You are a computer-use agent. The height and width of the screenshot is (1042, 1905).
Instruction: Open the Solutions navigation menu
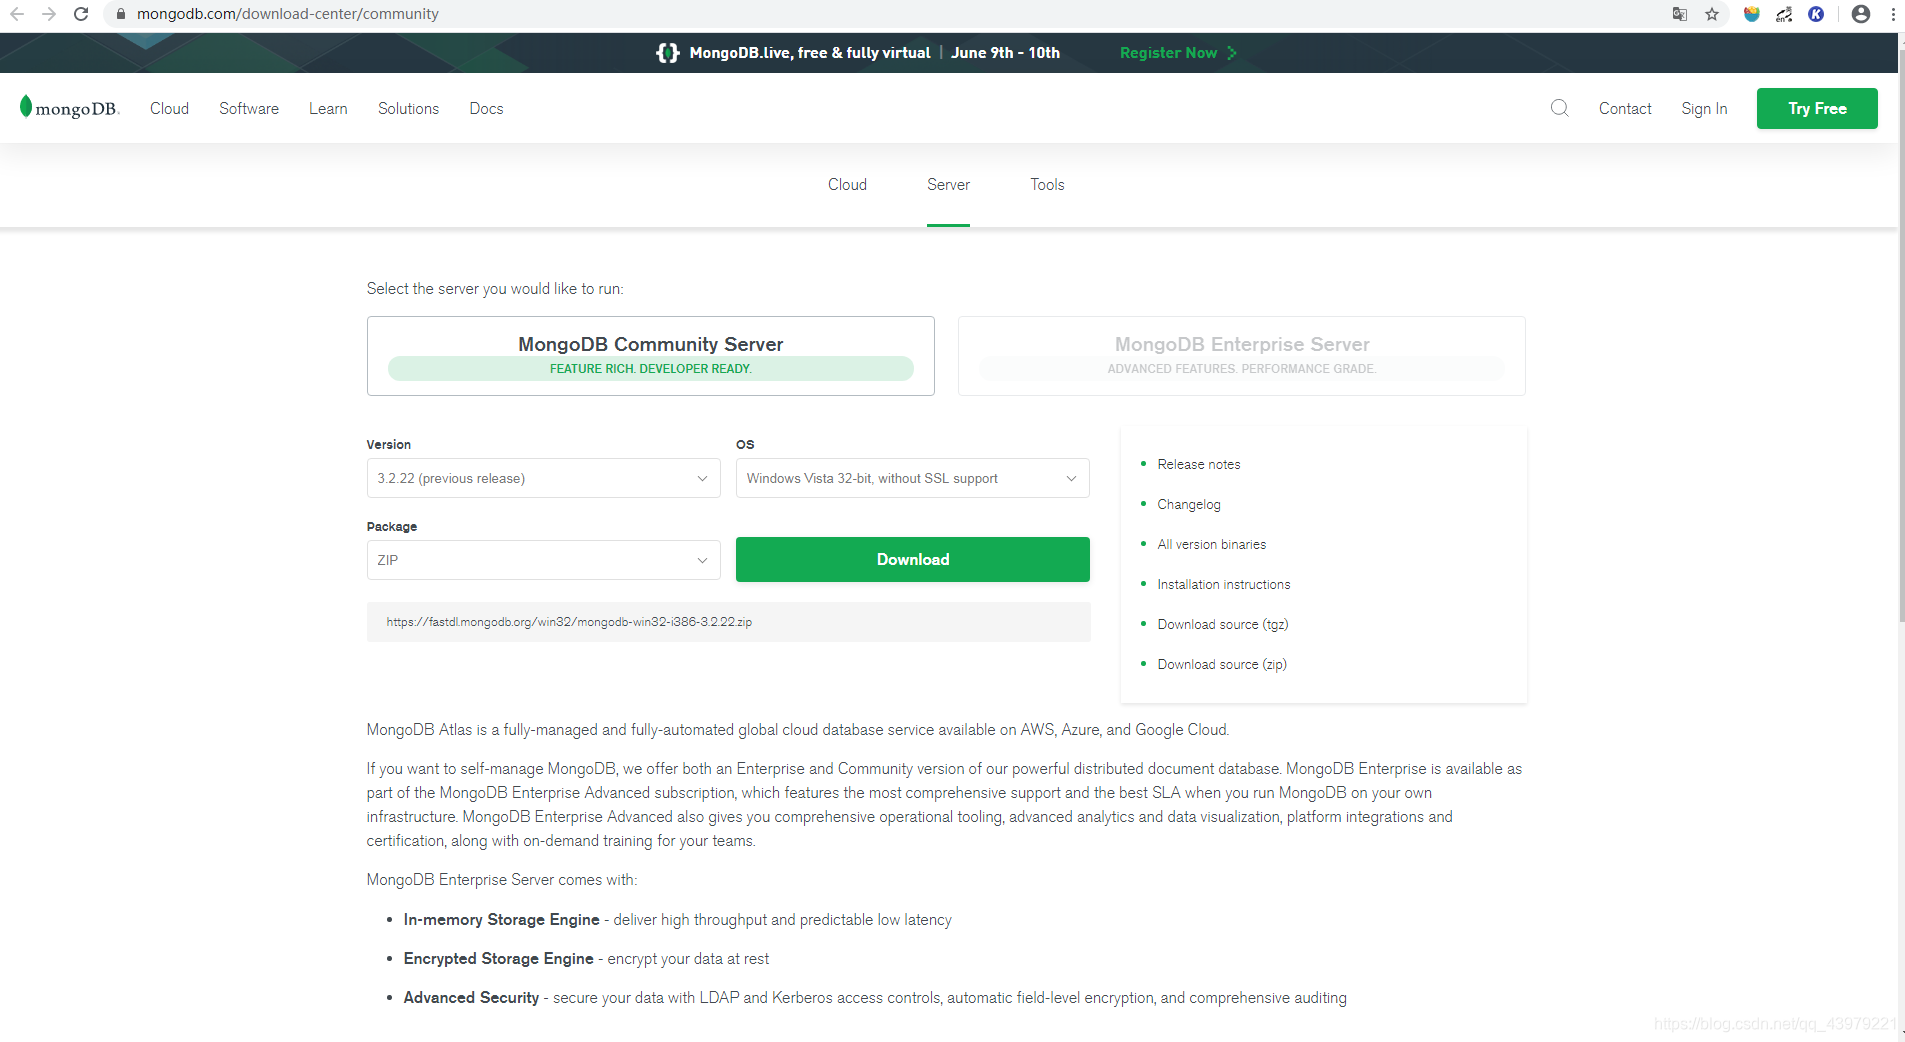click(408, 108)
